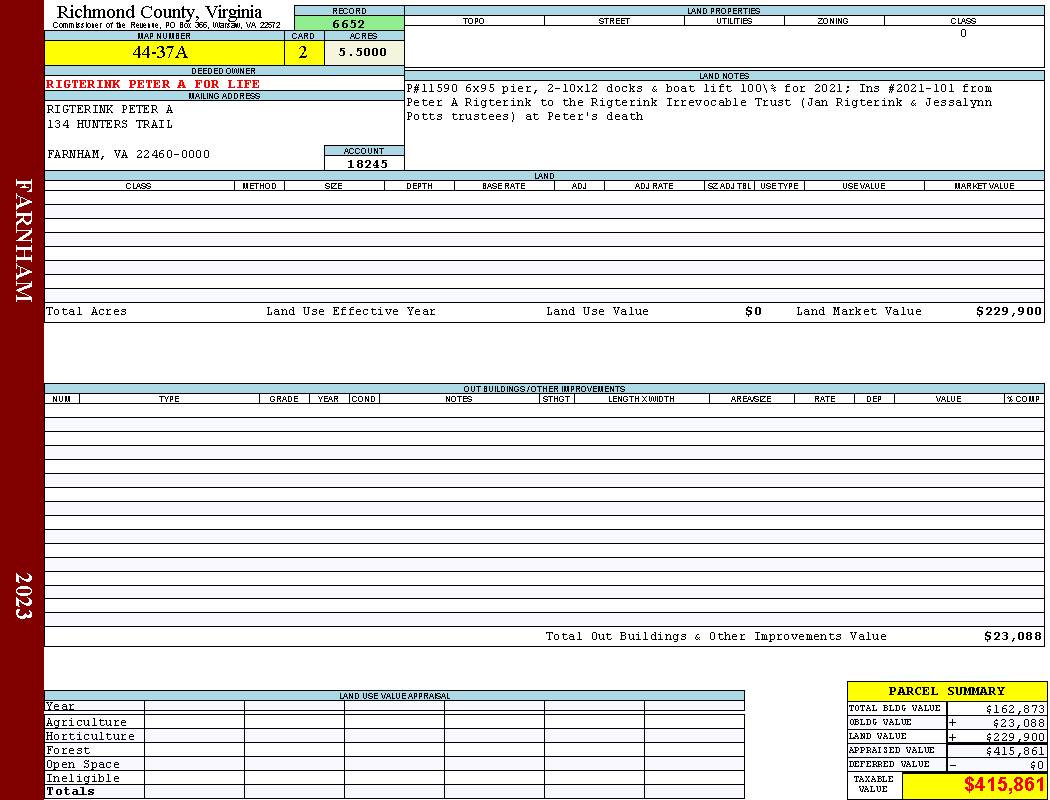This screenshot has height=800, width=1050.
Task: Select the Agriculture row in land use appraisal
Action: (x=394, y=722)
